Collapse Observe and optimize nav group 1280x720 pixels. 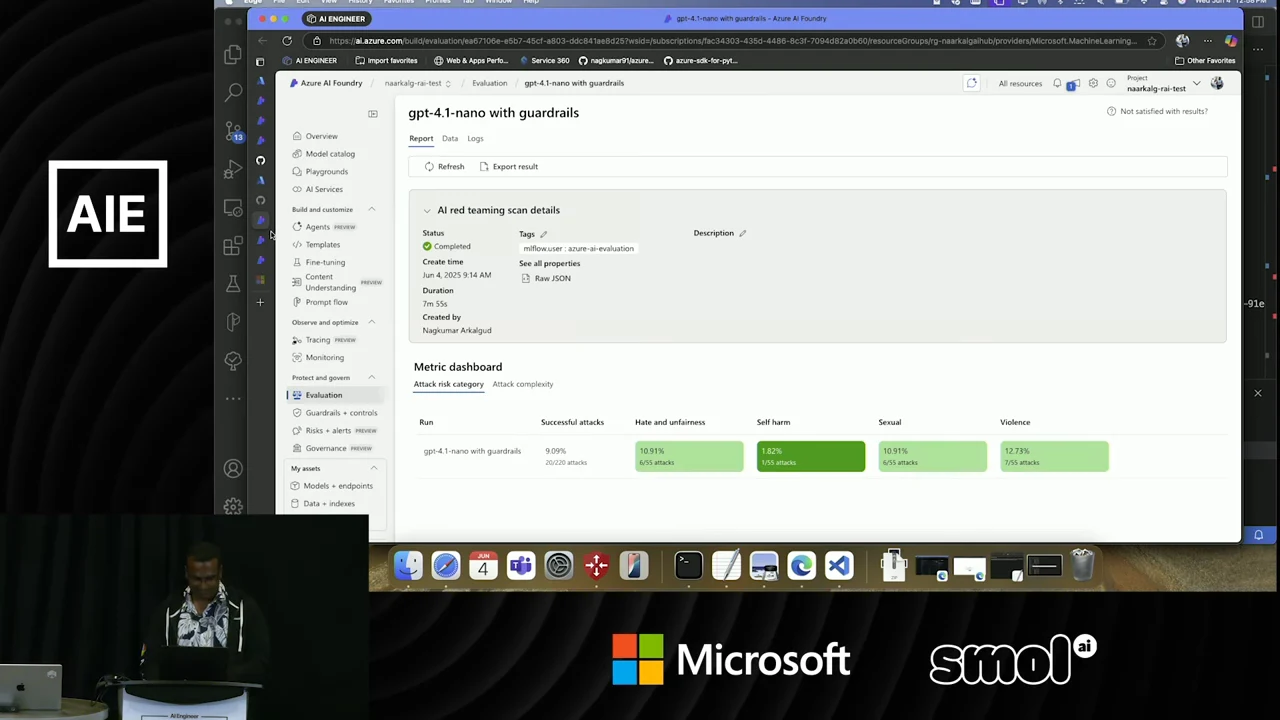coord(371,322)
